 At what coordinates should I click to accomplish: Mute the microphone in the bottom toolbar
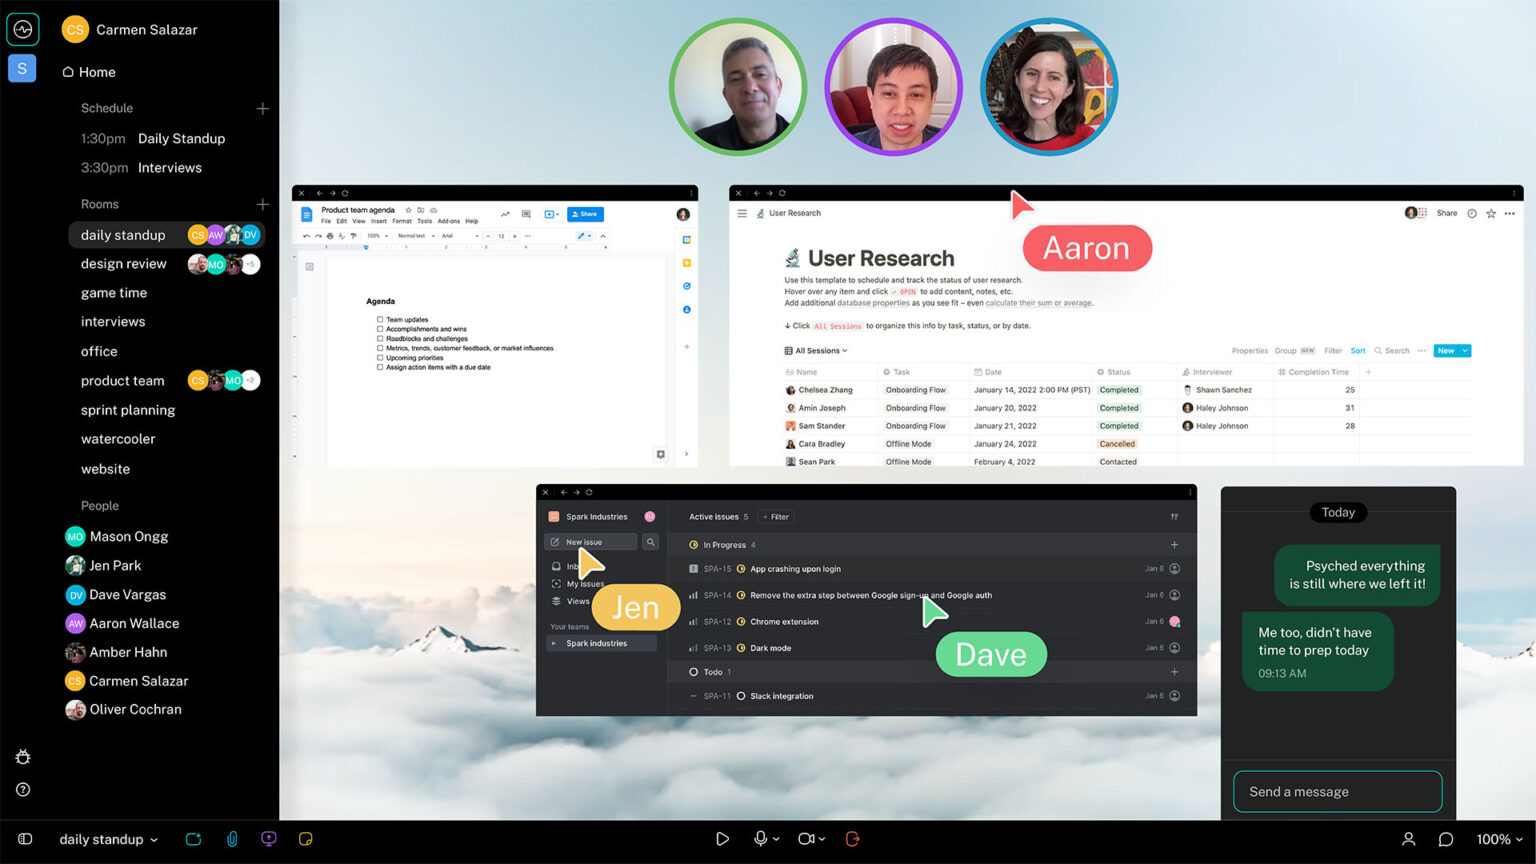[x=761, y=838]
